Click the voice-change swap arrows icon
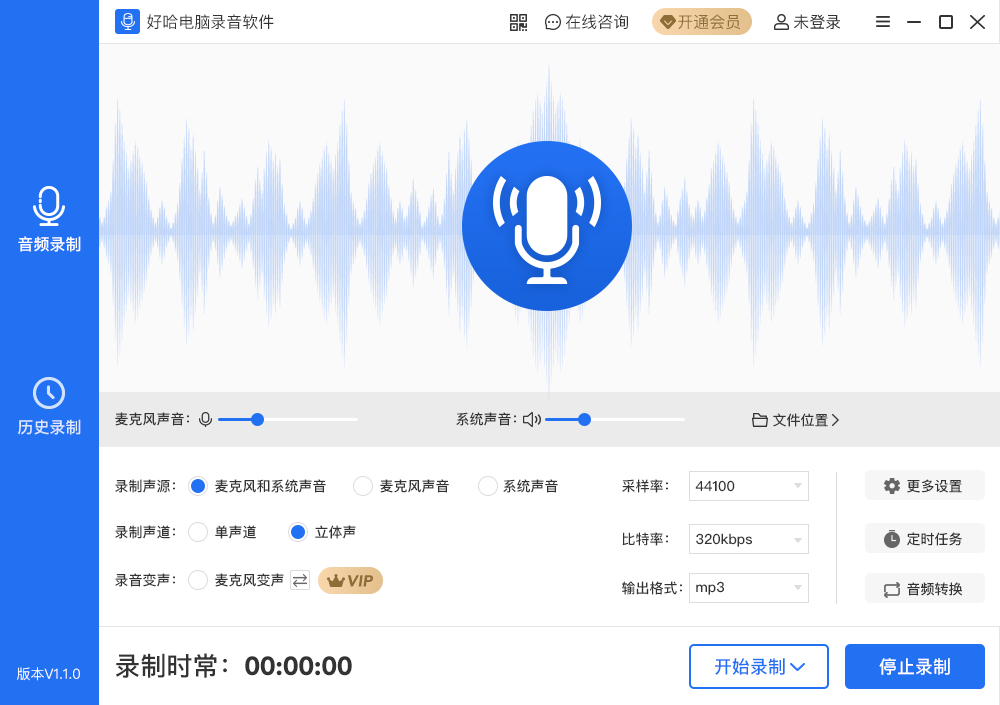Image resolution: width=1000 pixels, height=705 pixels. click(x=300, y=580)
